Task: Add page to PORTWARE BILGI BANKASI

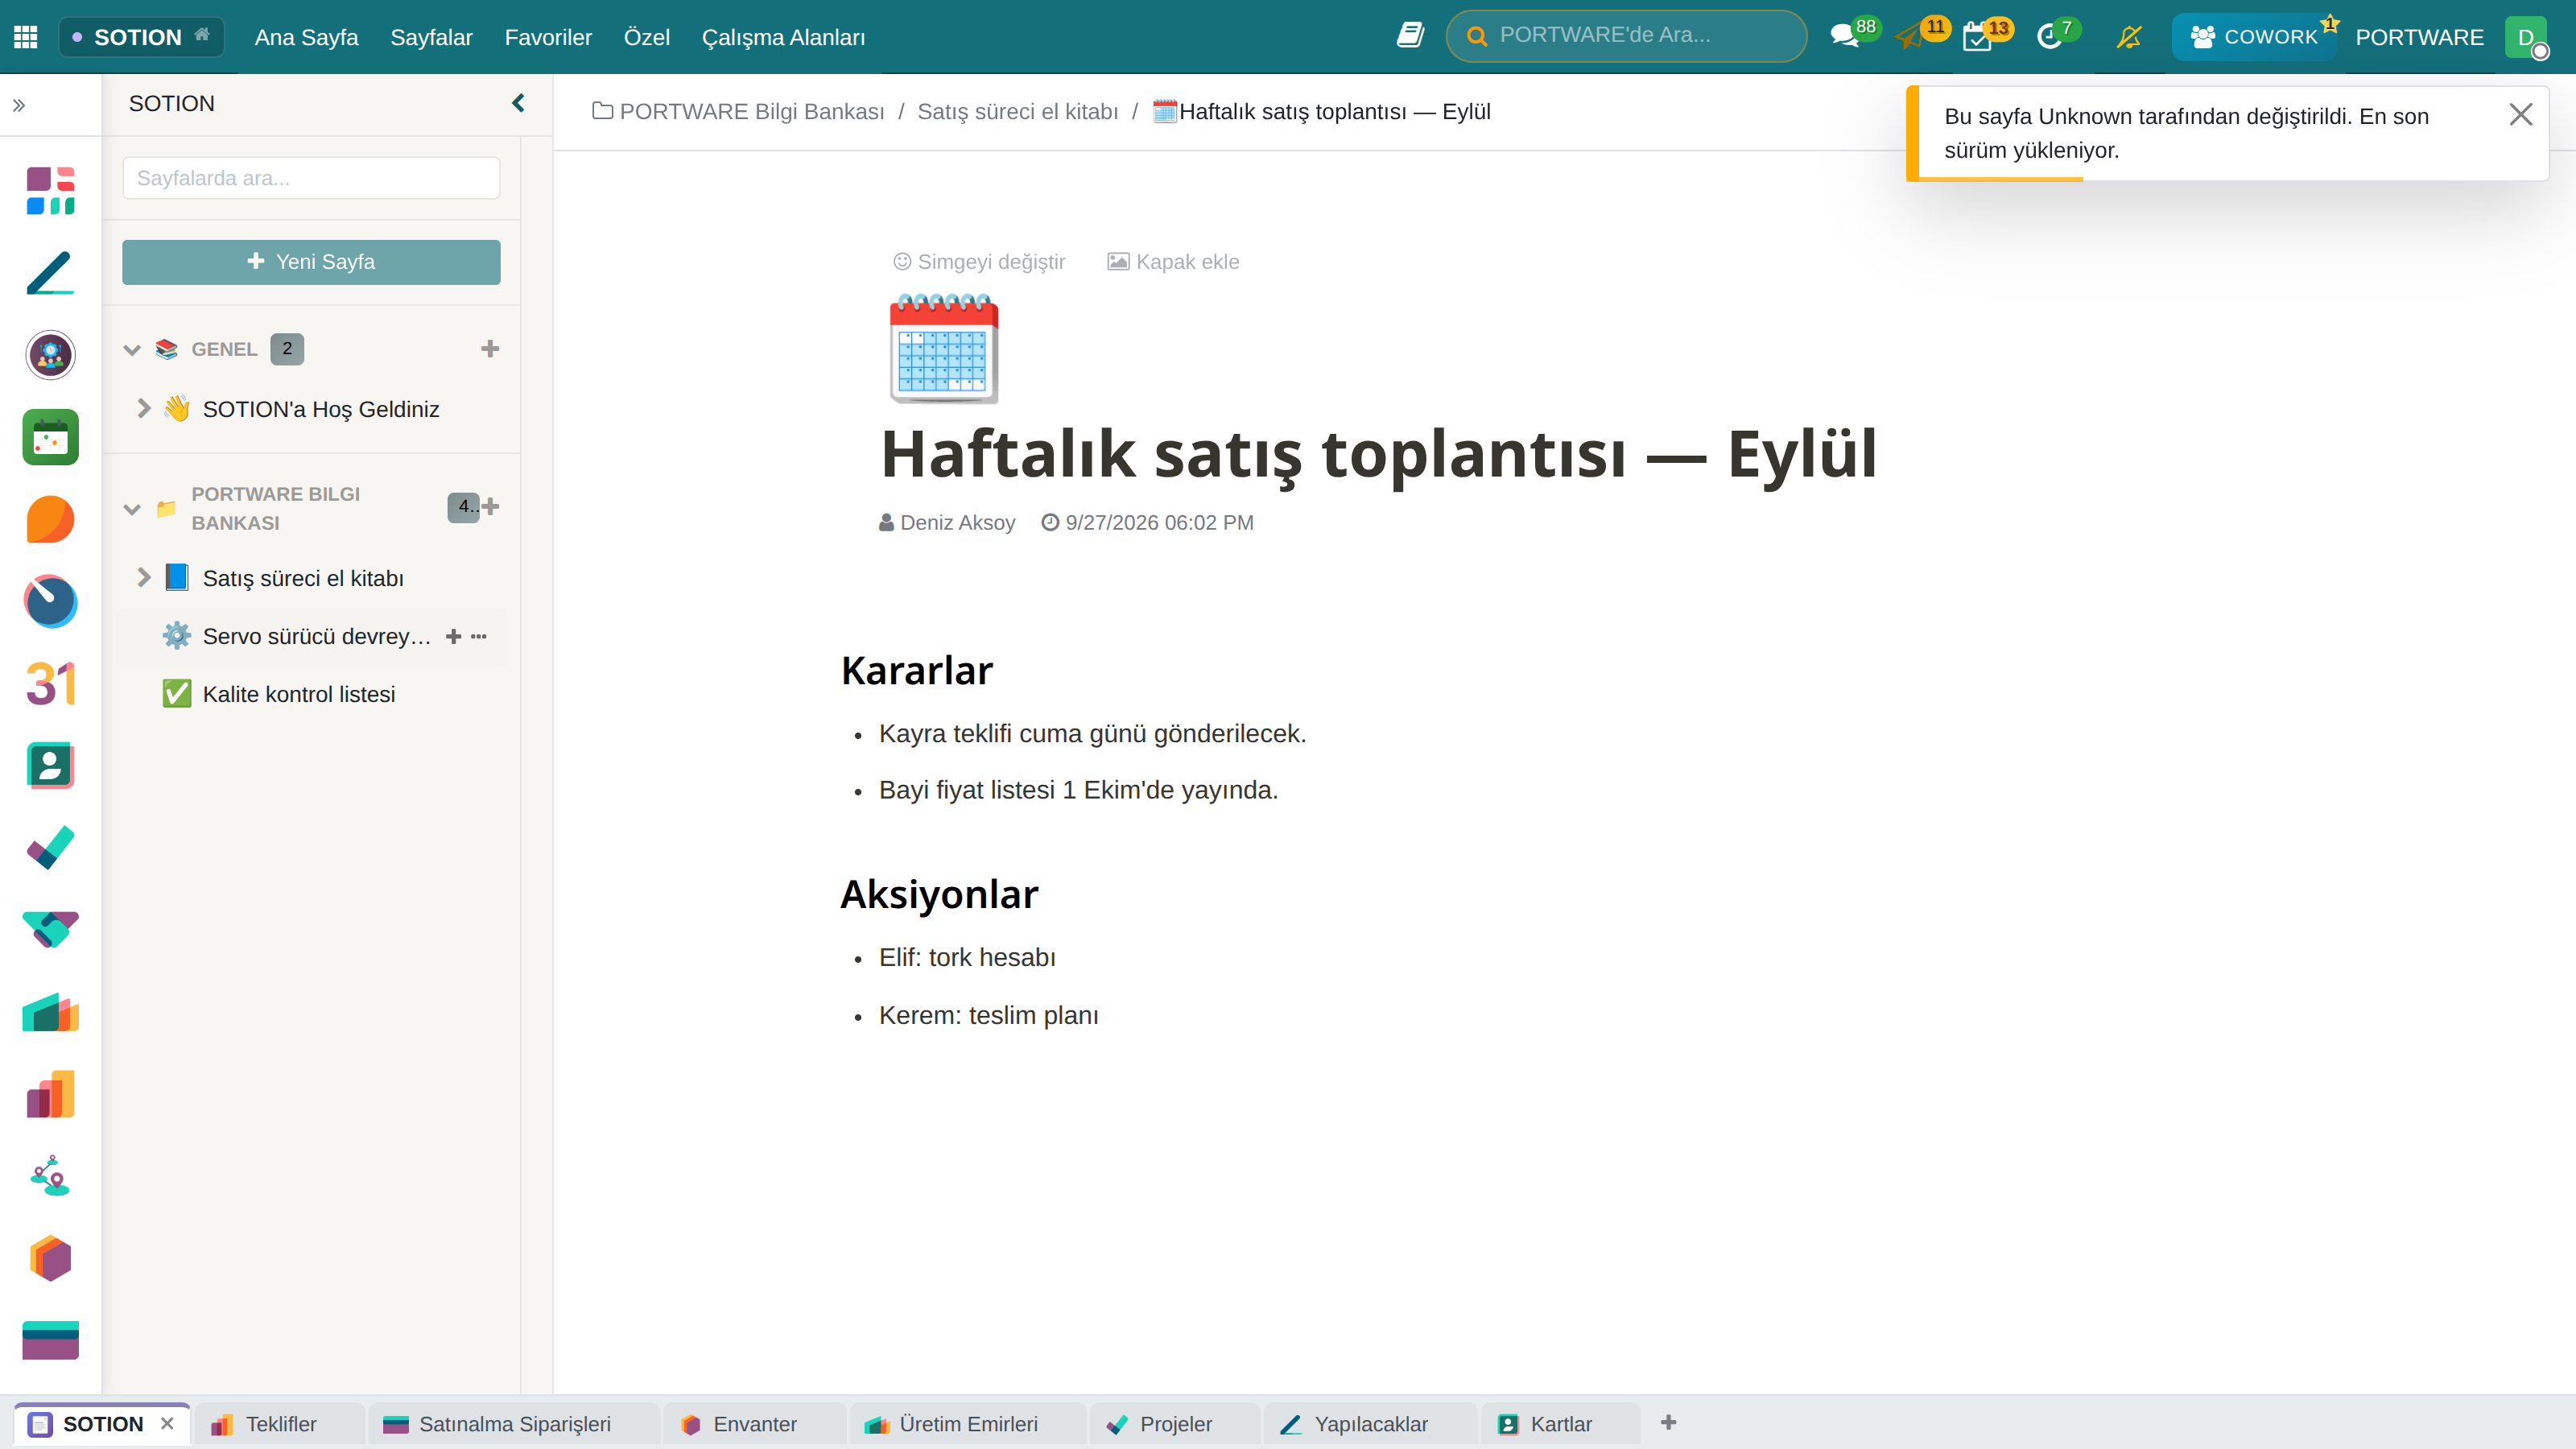Action: pos(491,507)
